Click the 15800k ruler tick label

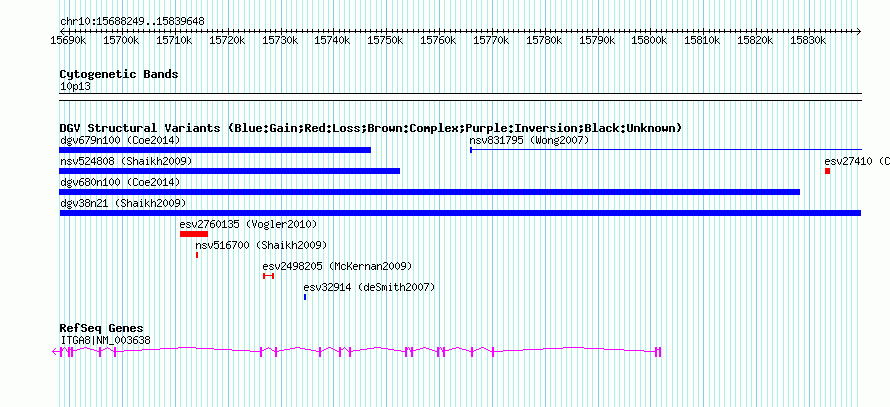tap(650, 41)
